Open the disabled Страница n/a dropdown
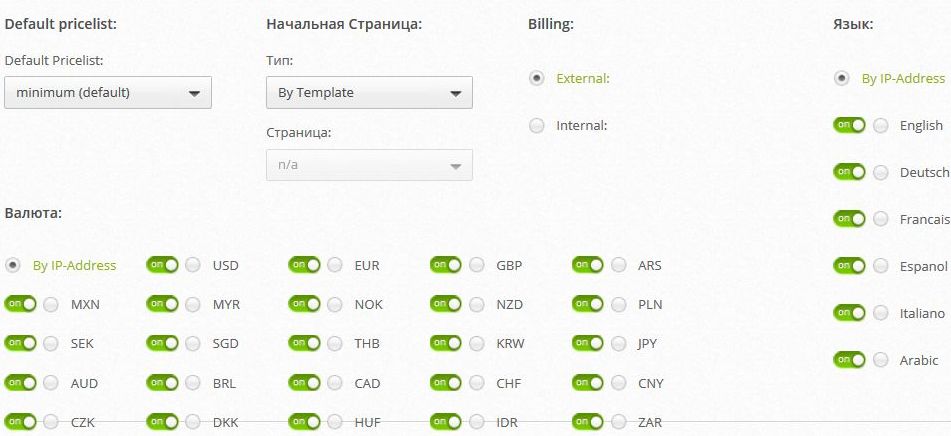The width and height of the screenshot is (951, 436). point(369,164)
